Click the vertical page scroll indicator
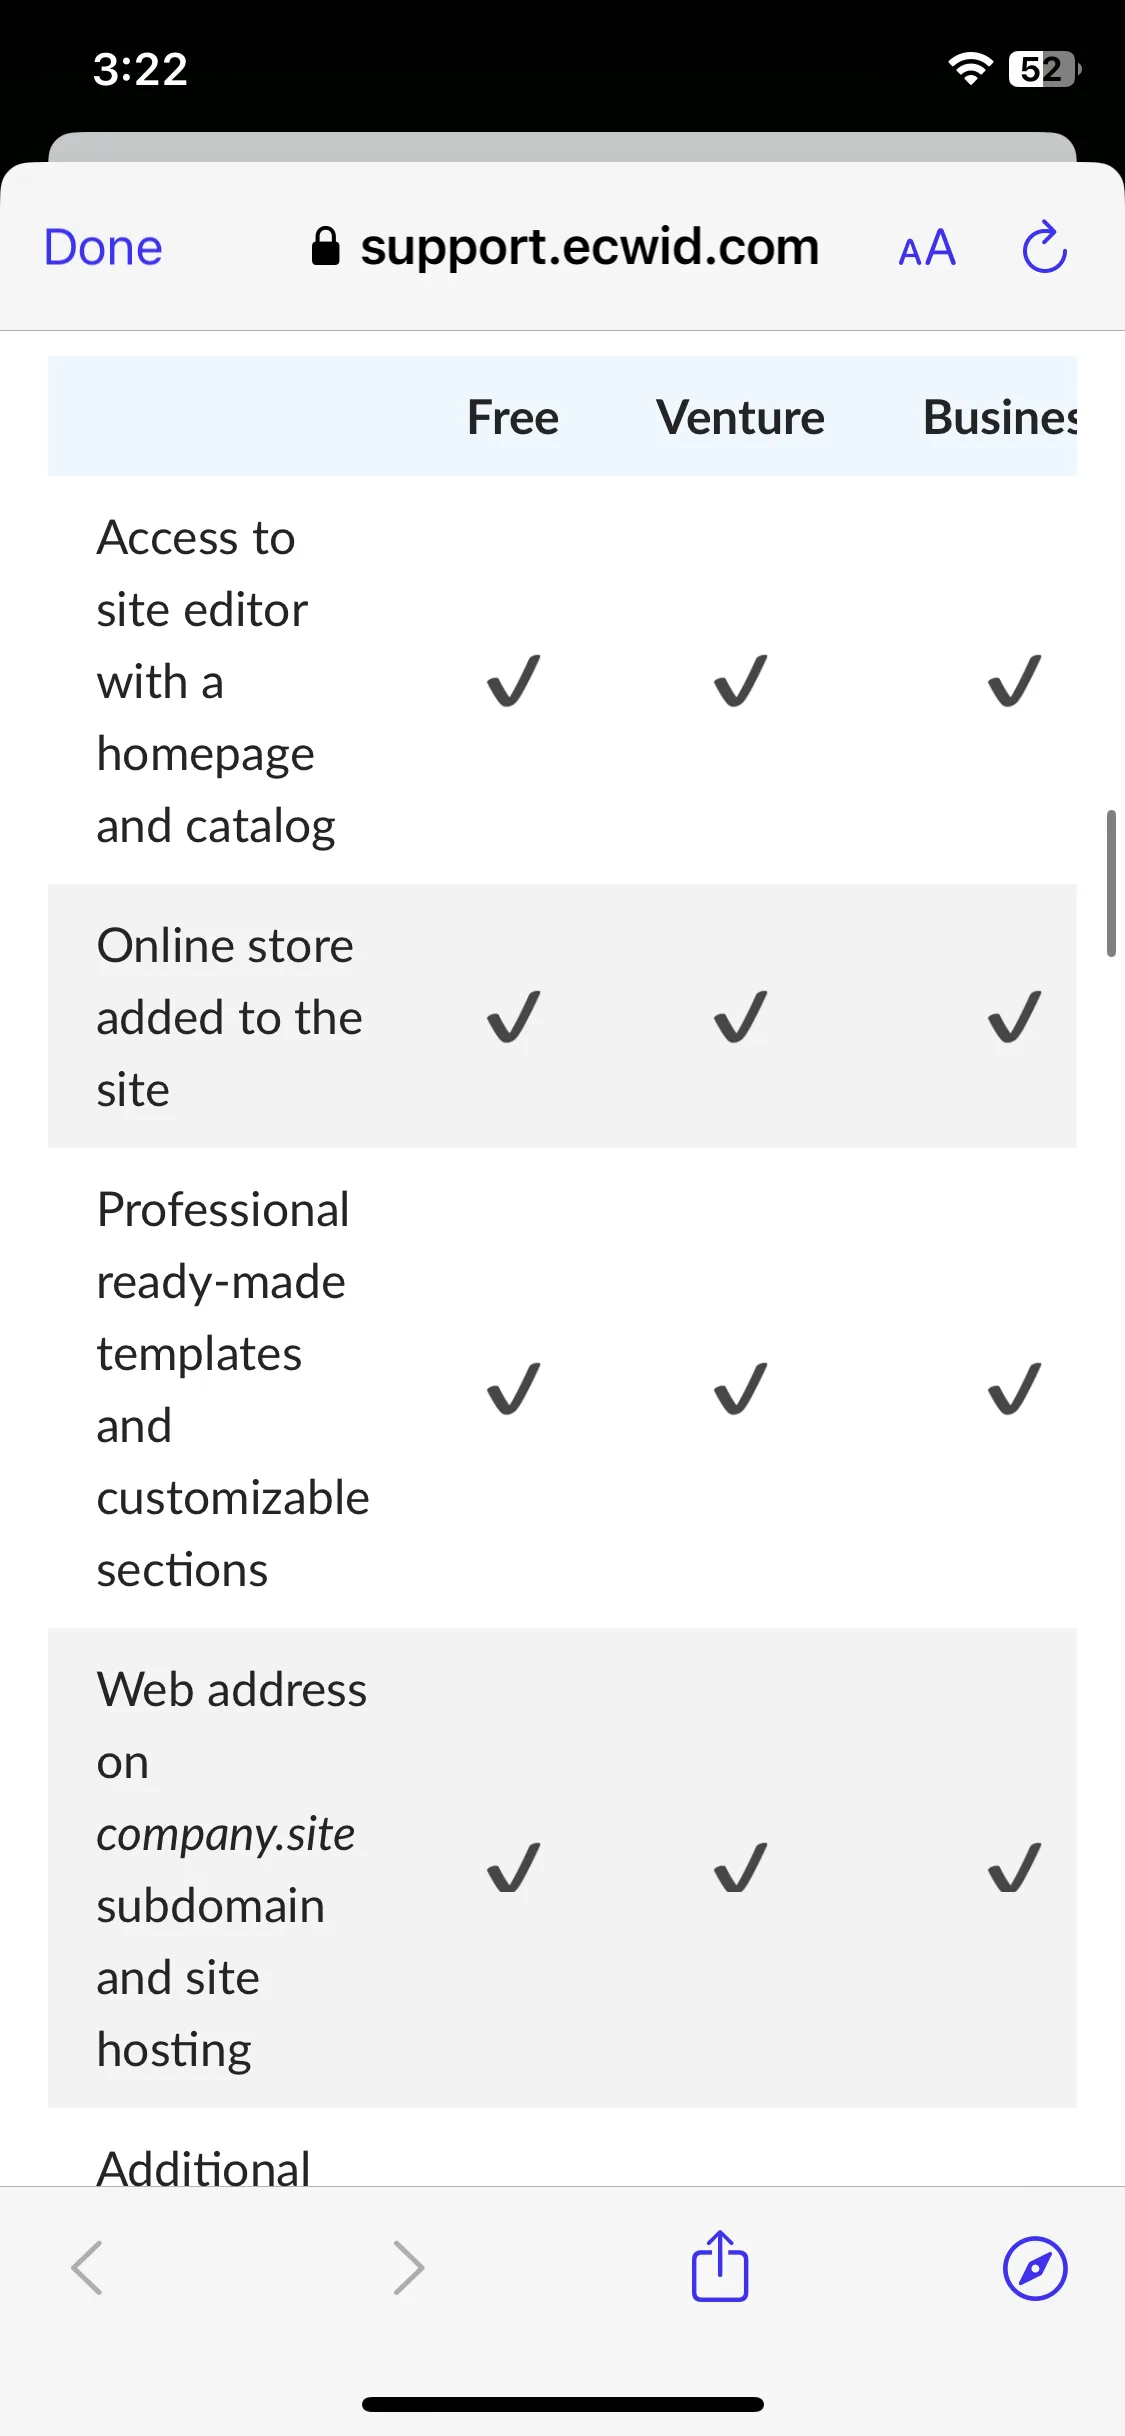Image resolution: width=1125 pixels, height=2436 pixels. tap(1111, 884)
